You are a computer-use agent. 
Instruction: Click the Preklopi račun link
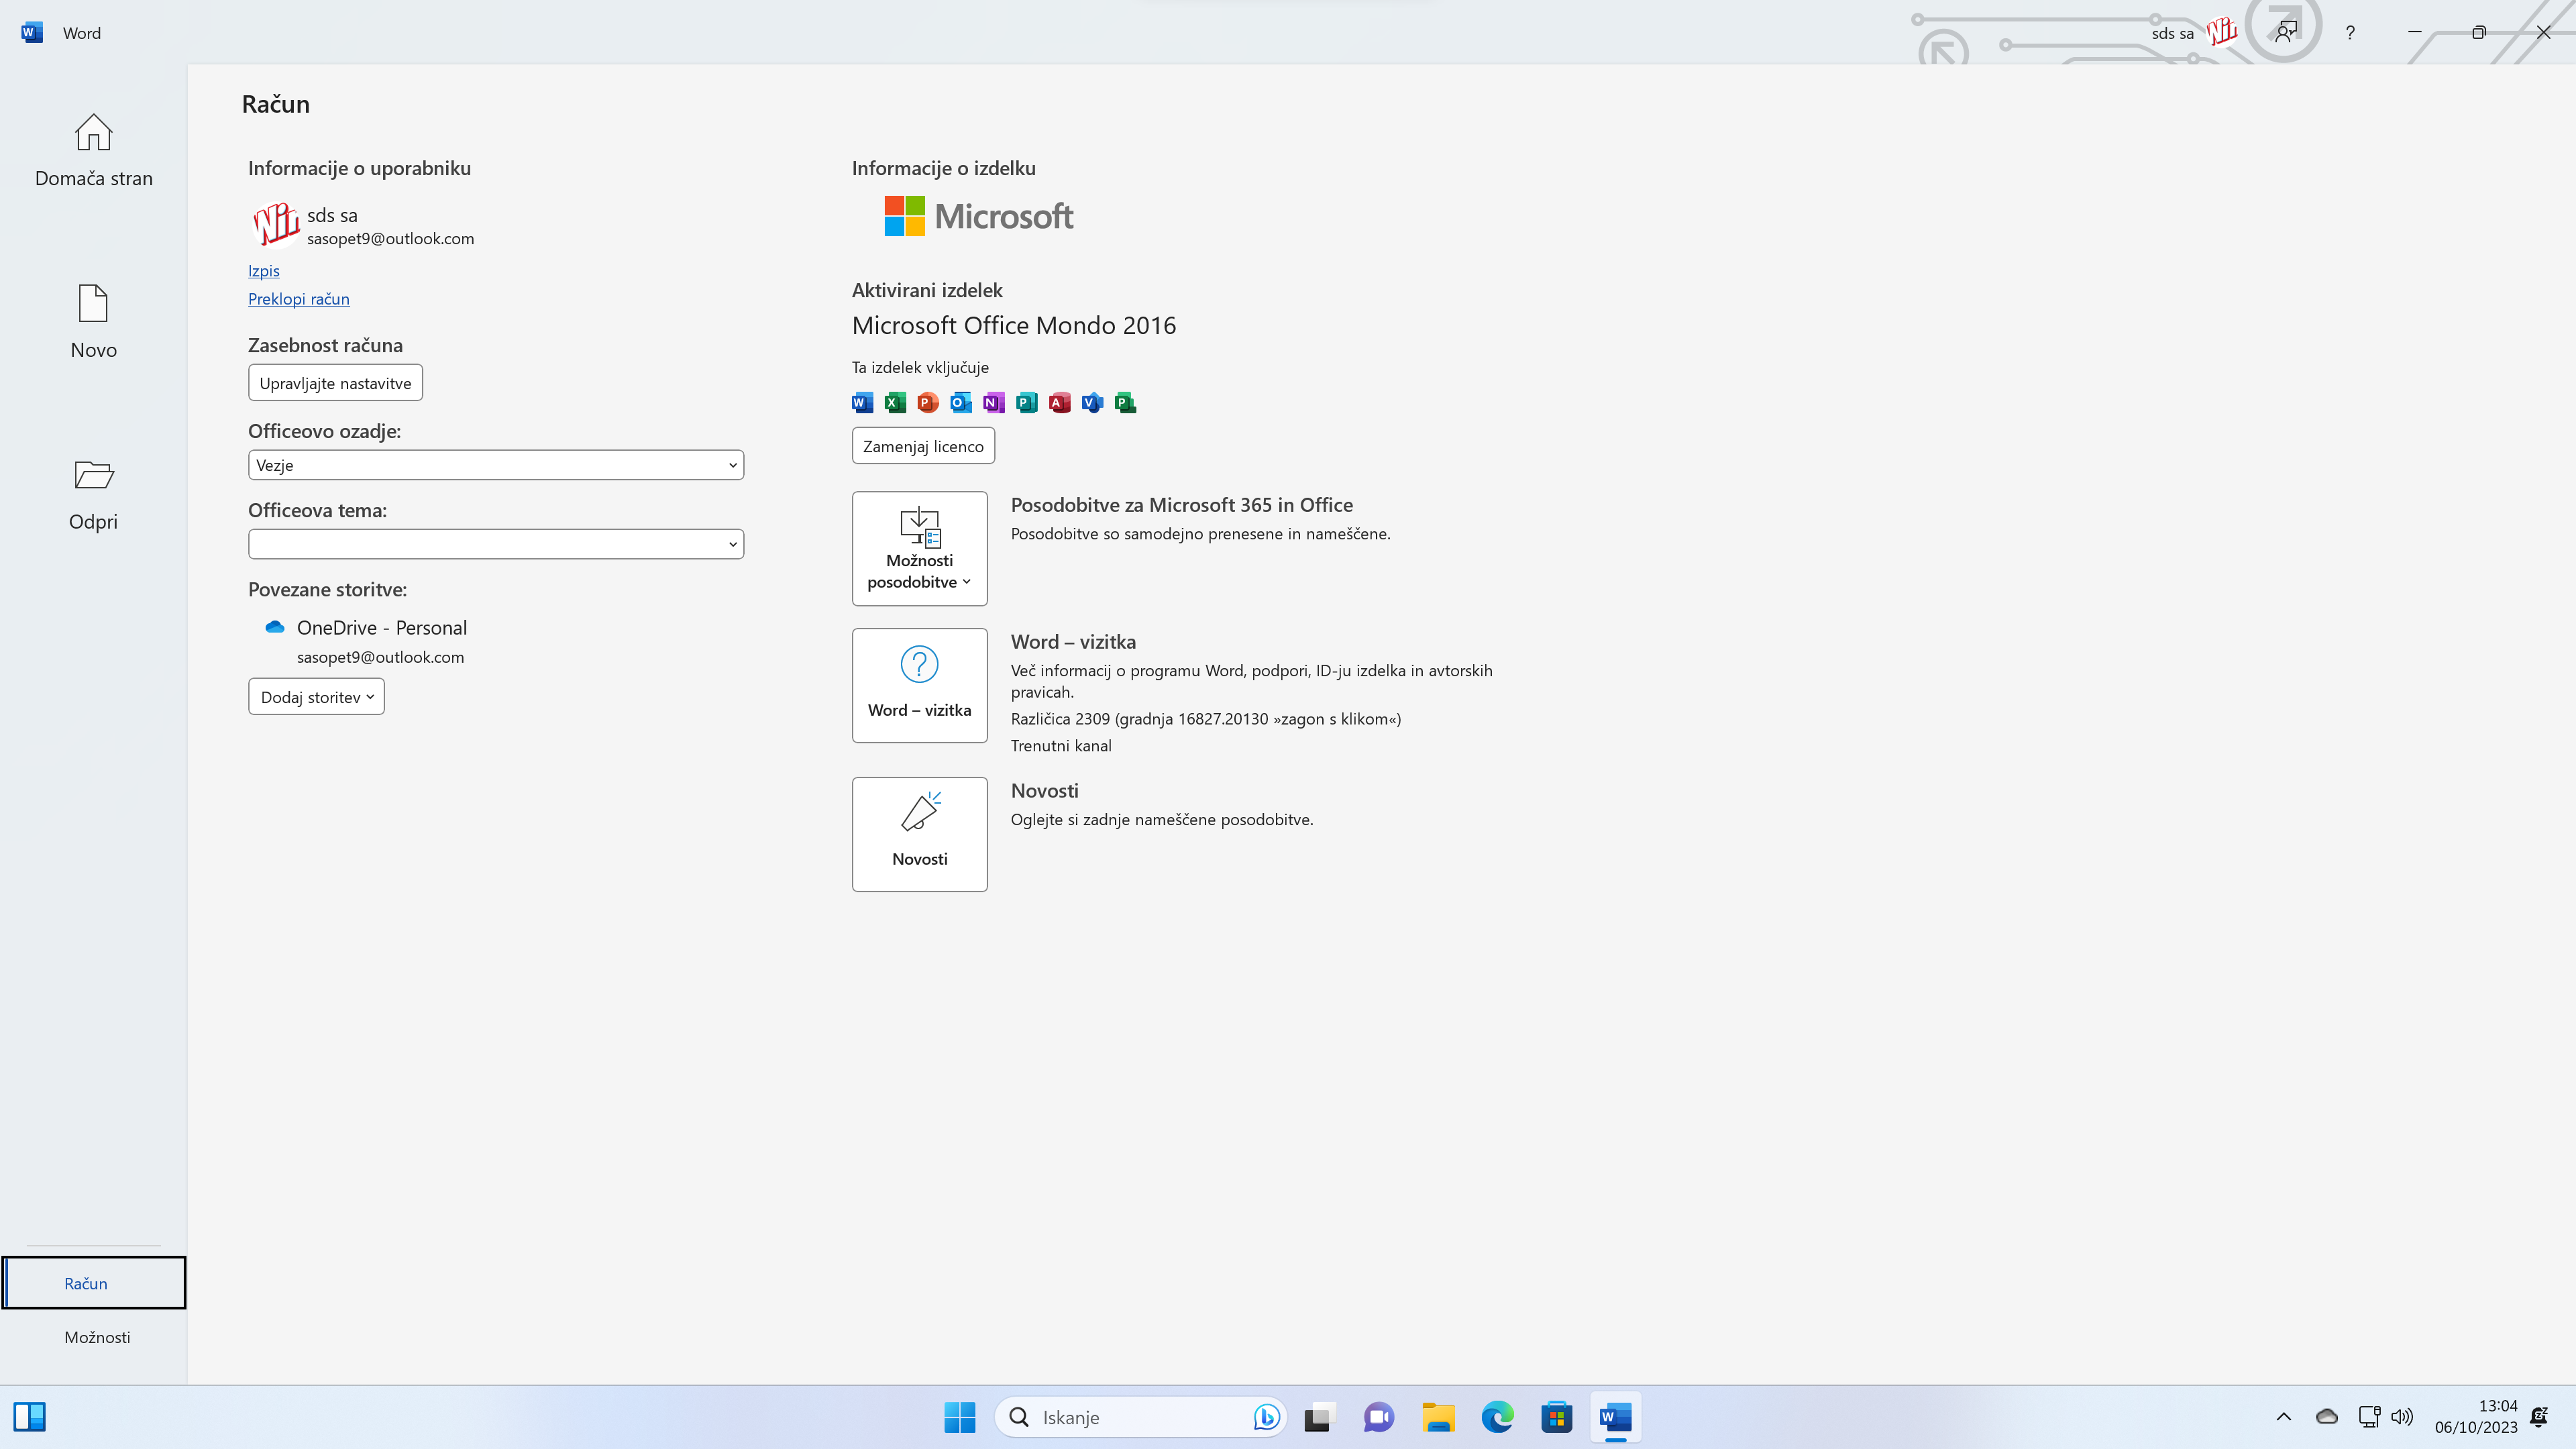coord(299,299)
